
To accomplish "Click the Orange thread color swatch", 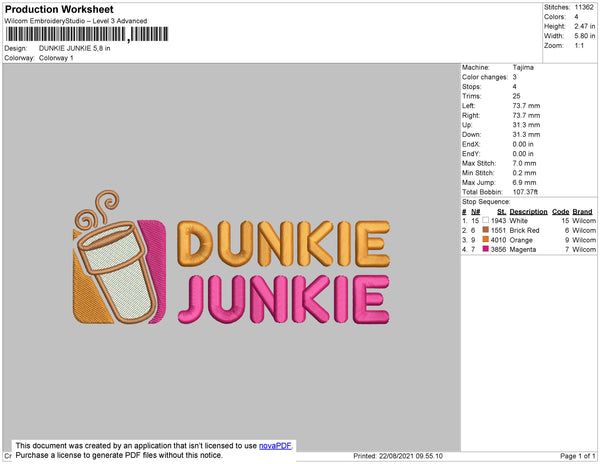I will point(486,239).
